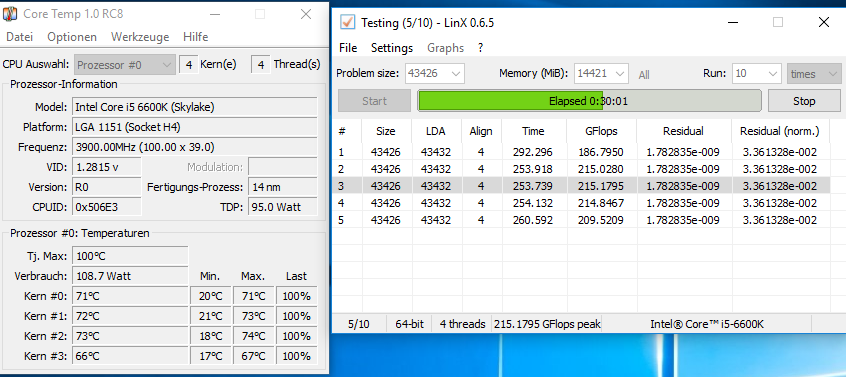Click the 4 threads status bar entry
The image size is (846, 377).
click(x=462, y=324)
